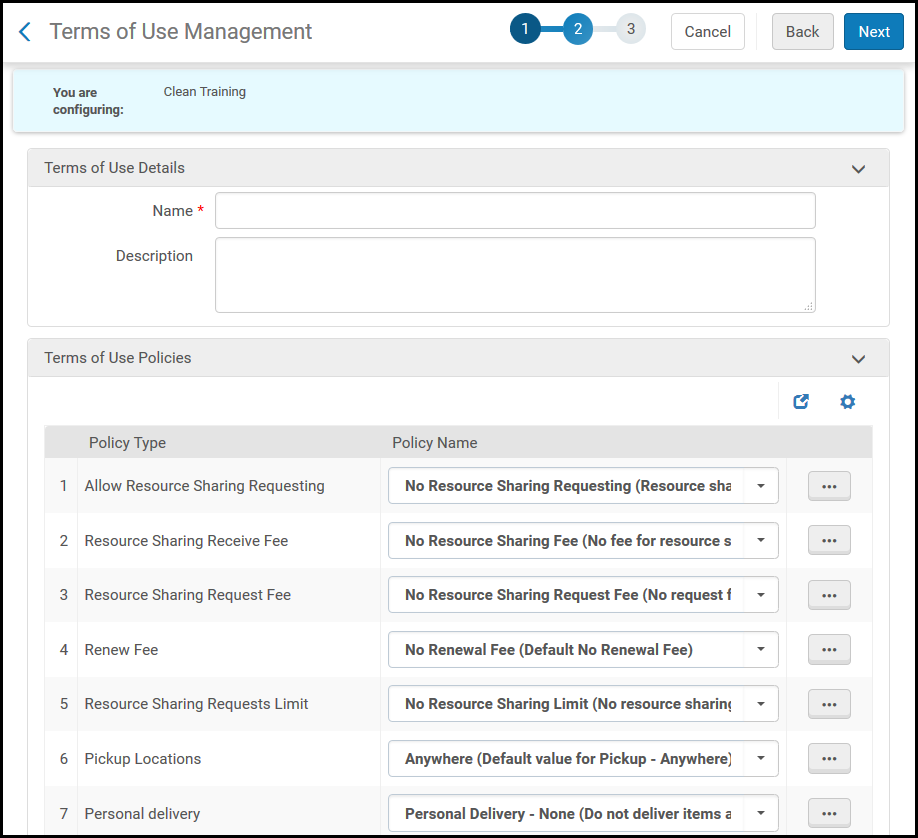Open row actions for Resource Sharing Receive Fee
Screen dimensions: 918x838
click(x=829, y=541)
